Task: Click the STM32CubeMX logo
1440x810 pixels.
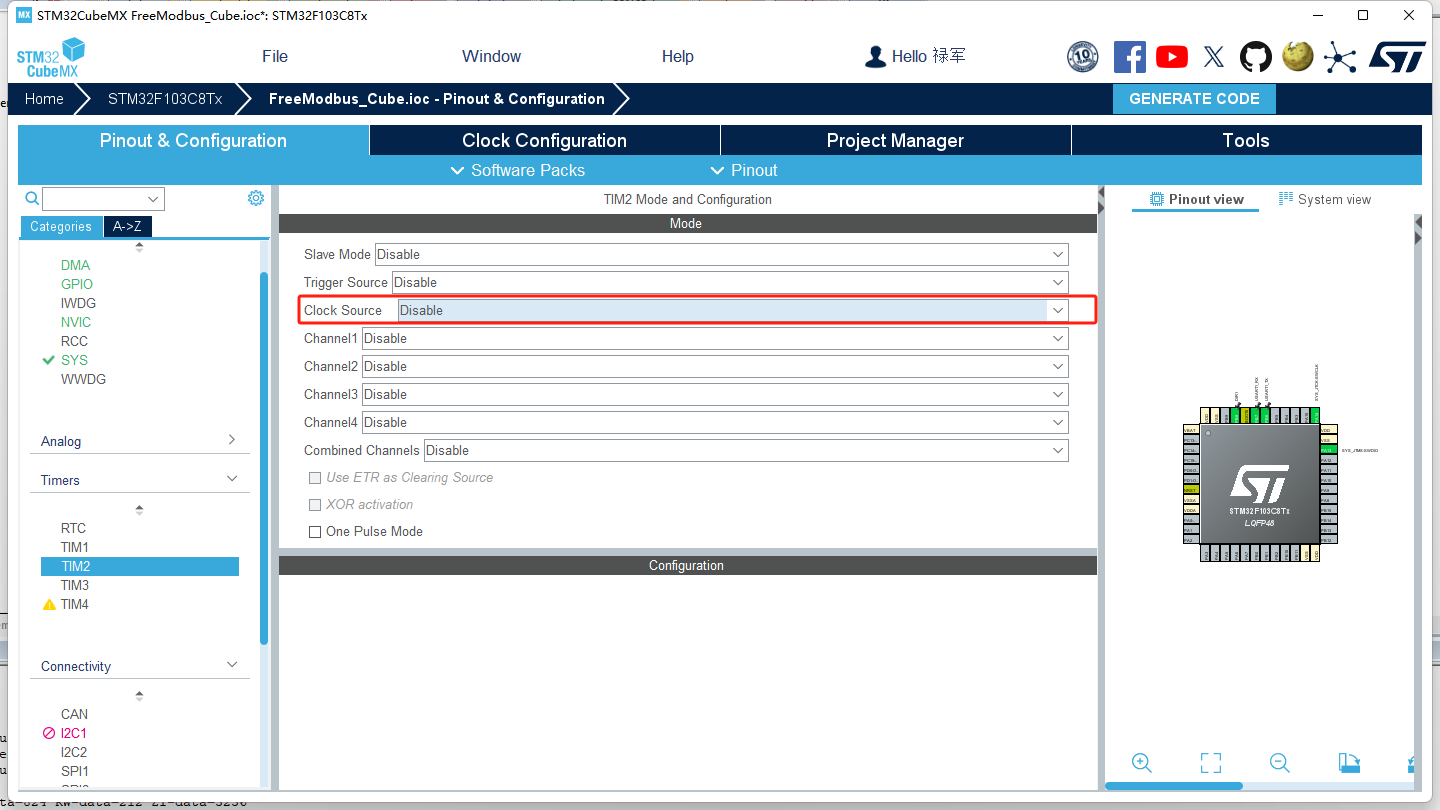Action: [50, 57]
